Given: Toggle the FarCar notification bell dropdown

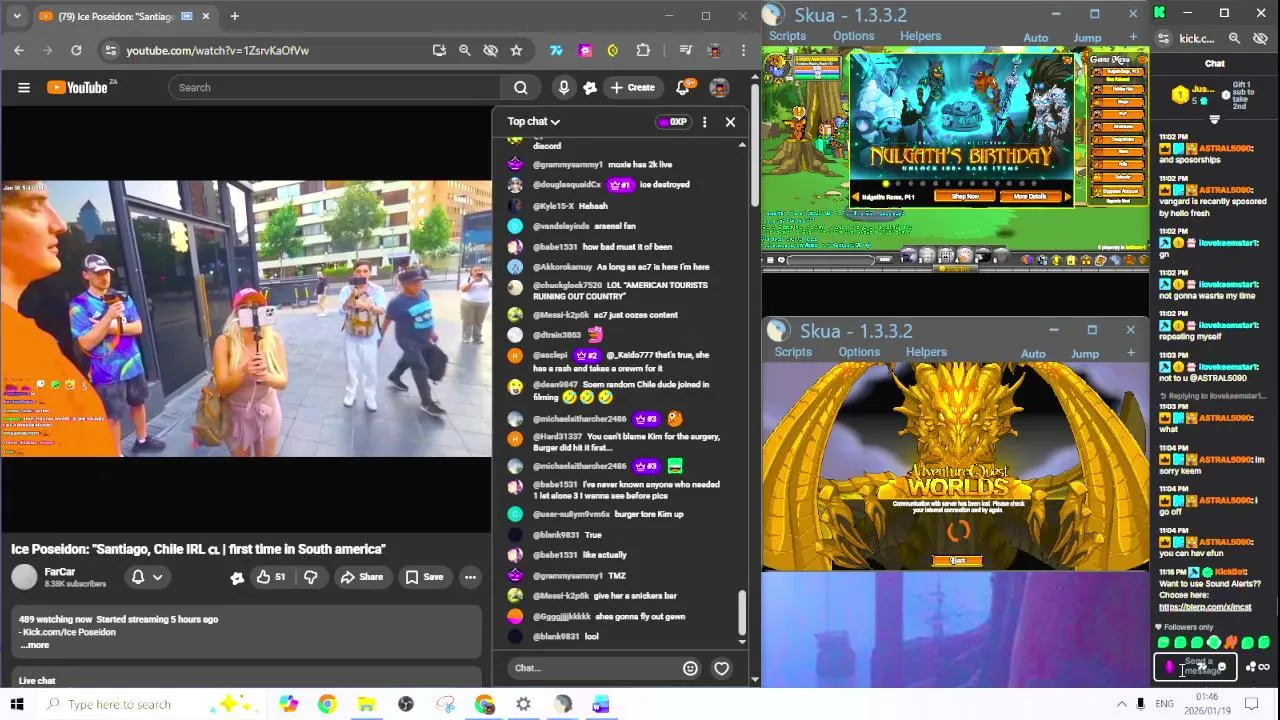Looking at the screenshot, I should 147,577.
